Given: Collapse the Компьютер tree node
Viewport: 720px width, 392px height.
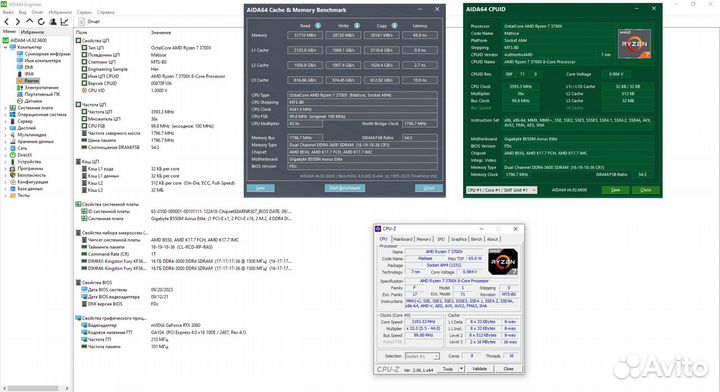Looking at the screenshot, I should click(6, 47).
